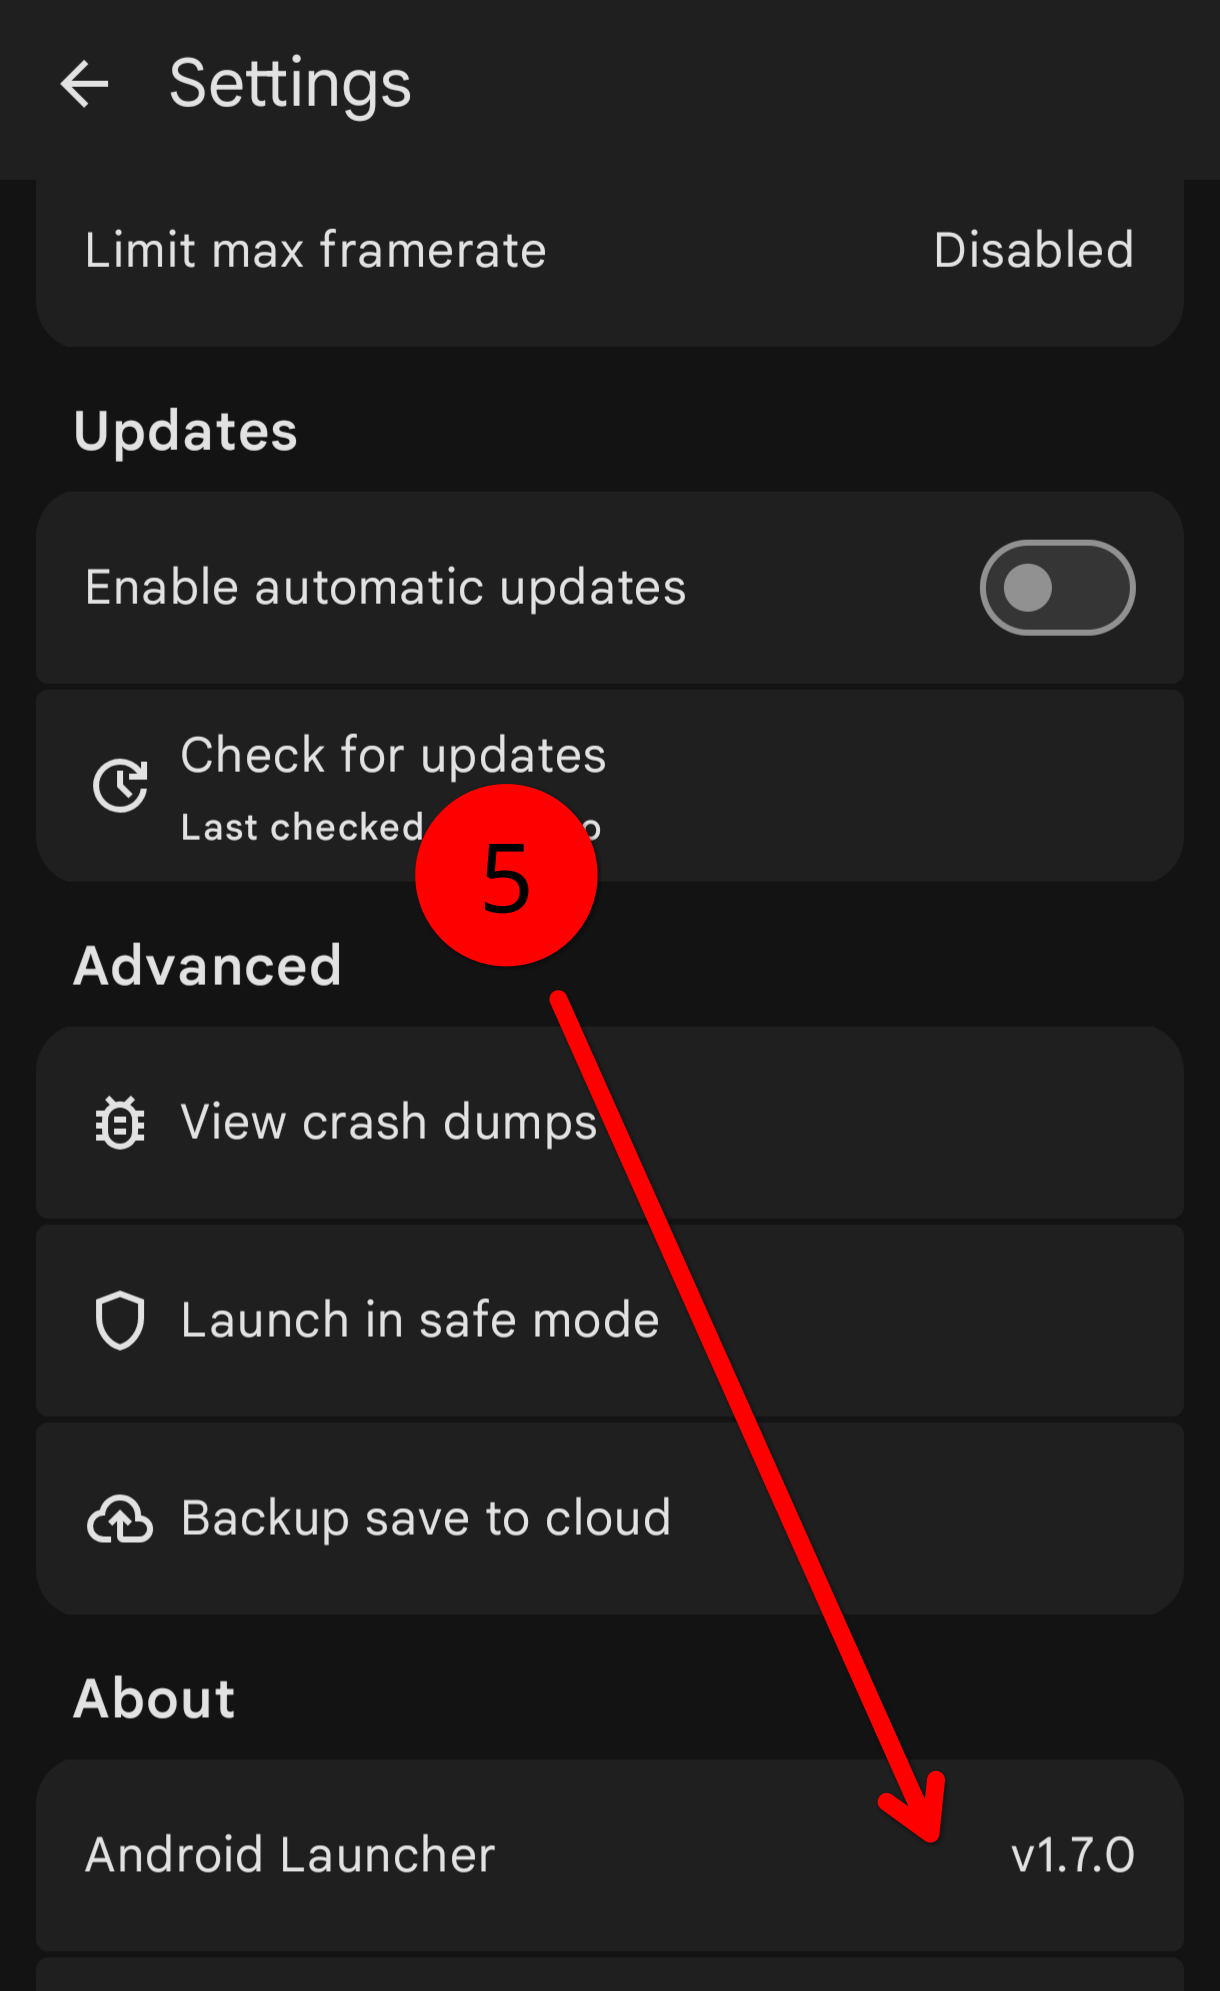
Task: Tap the Android Launcher entry
Action: point(610,1855)
